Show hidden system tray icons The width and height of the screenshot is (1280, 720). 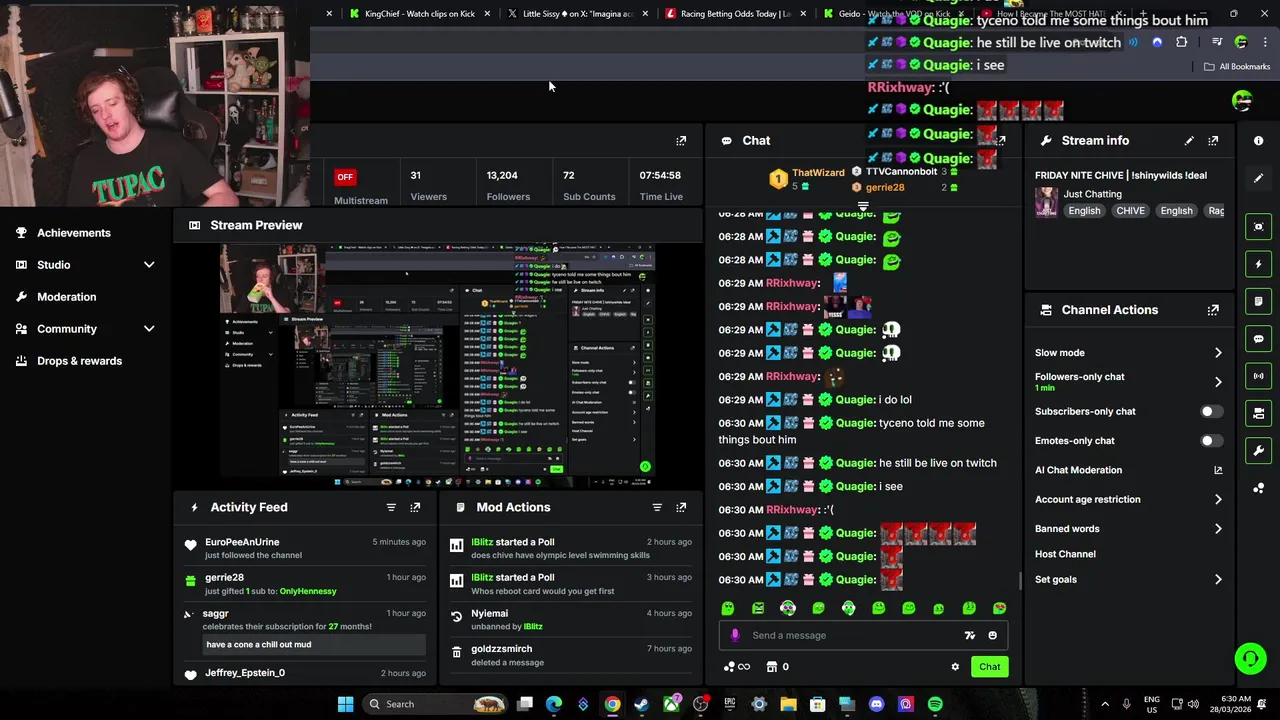[1105, 704]
